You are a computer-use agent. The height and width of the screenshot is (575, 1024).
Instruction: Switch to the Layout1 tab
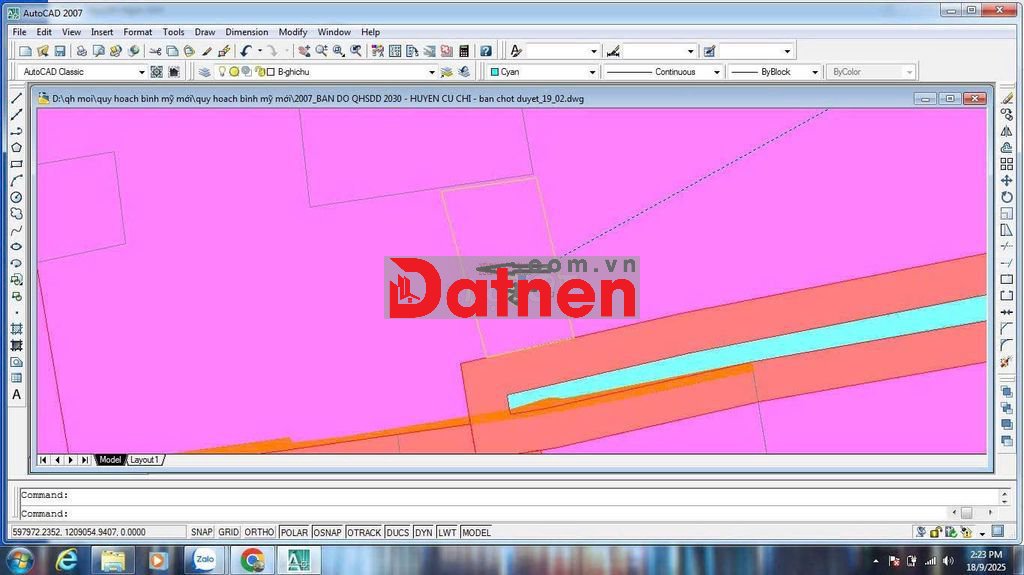tap(144, 460)
